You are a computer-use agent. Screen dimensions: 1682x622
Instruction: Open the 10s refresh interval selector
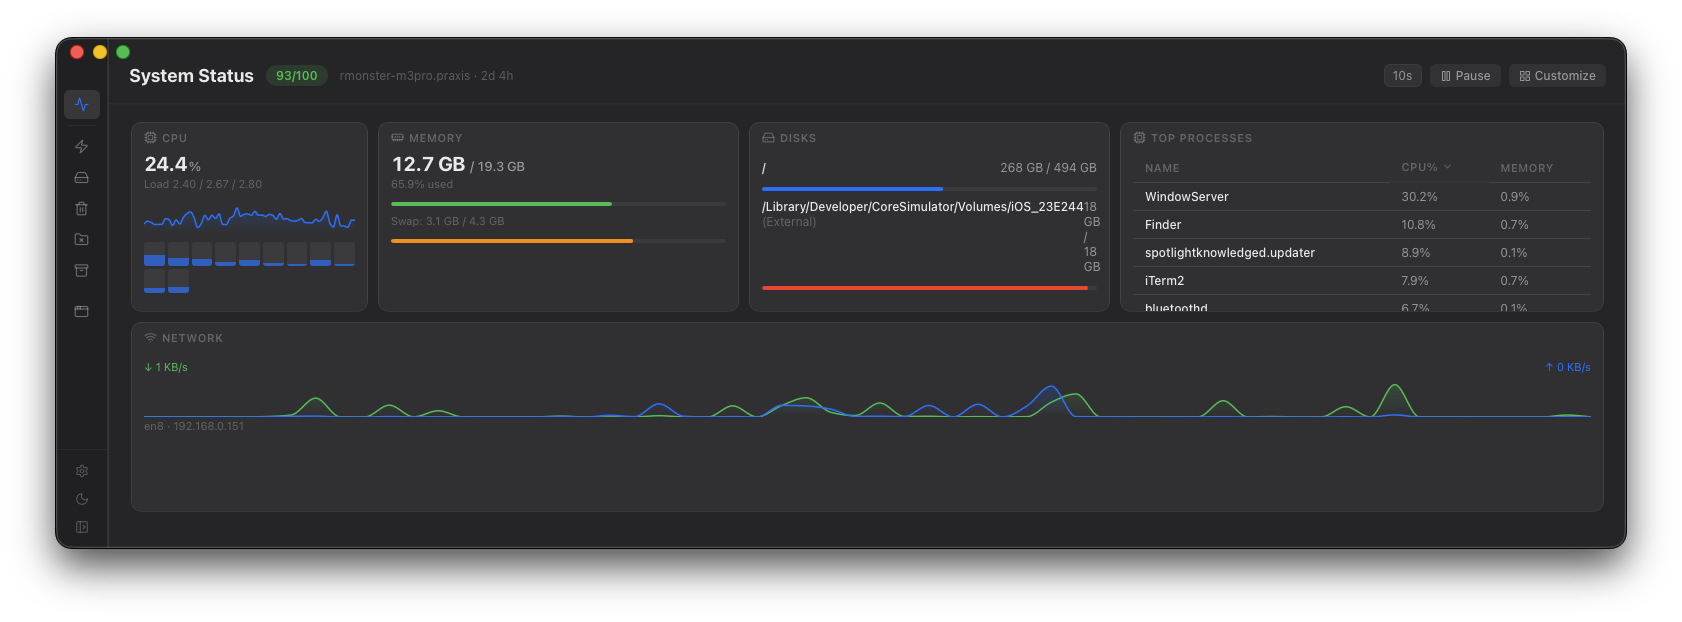coord(1402,76)
